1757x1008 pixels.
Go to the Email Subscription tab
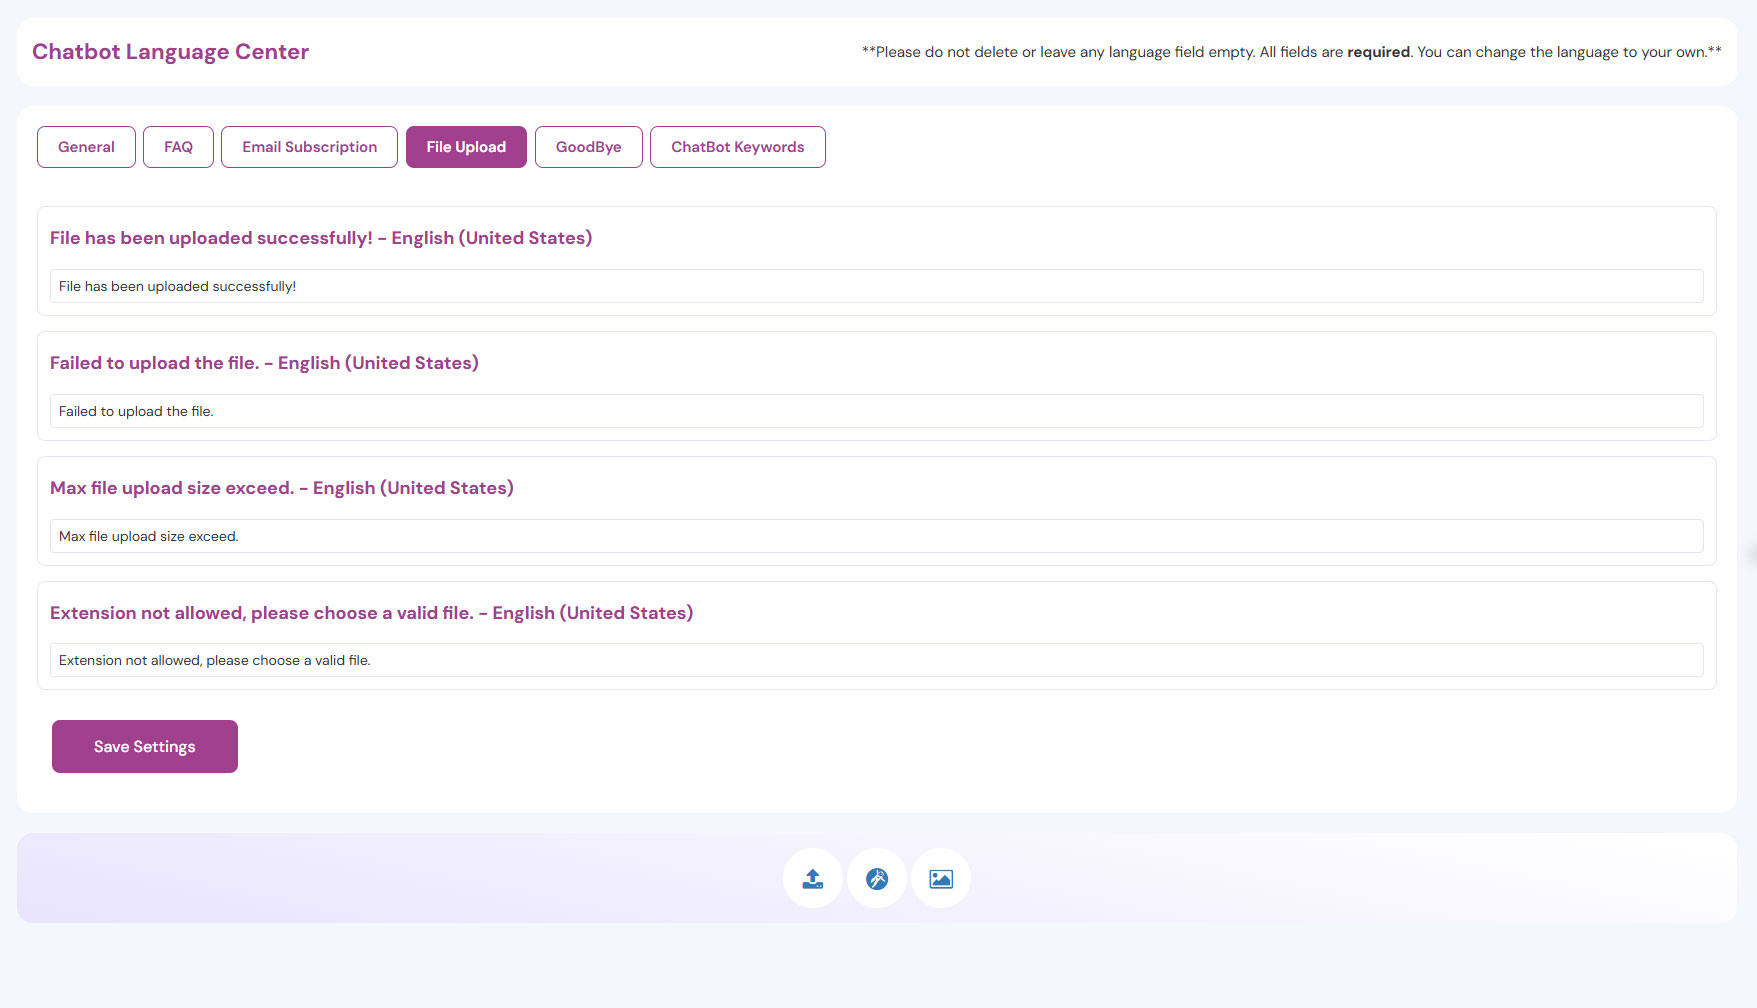309,147
